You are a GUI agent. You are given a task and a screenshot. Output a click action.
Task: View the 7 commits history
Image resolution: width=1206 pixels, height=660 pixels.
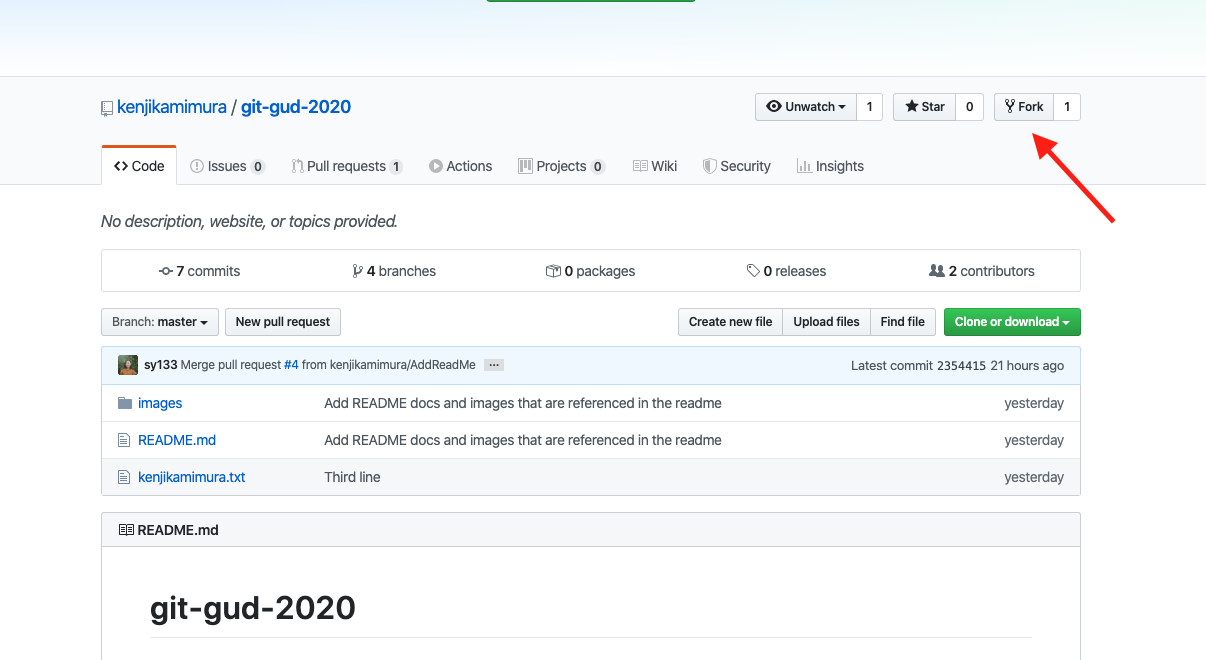tap(199, 271)
